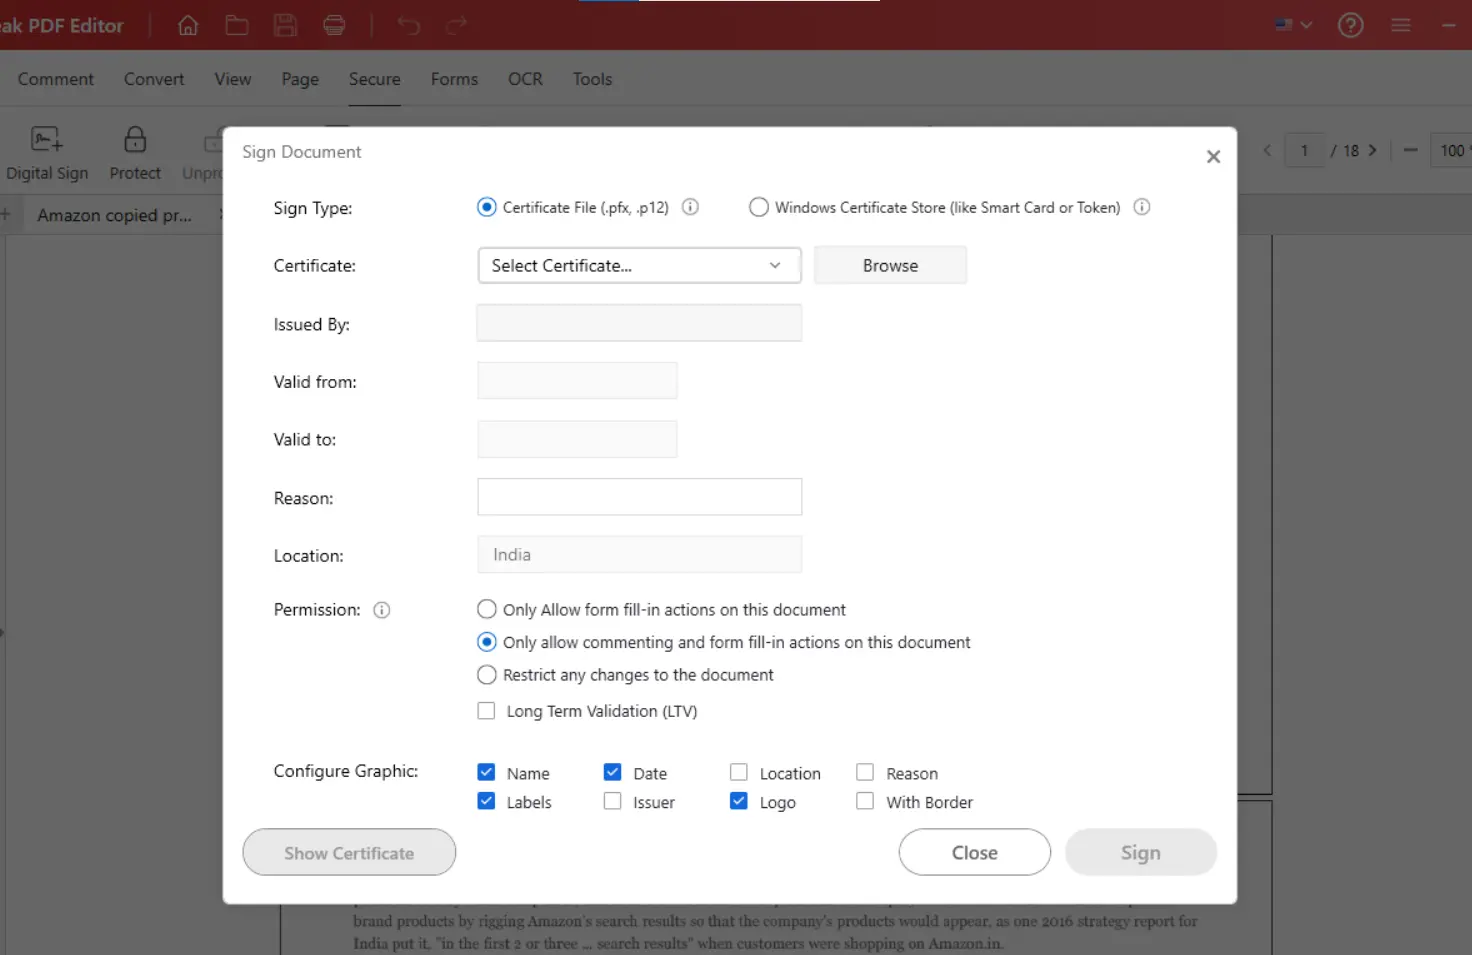Image resolution: width=1472 pixels, height=955 pixels.
Task: Open the Comment menu tab
Action: coord(56,79)
